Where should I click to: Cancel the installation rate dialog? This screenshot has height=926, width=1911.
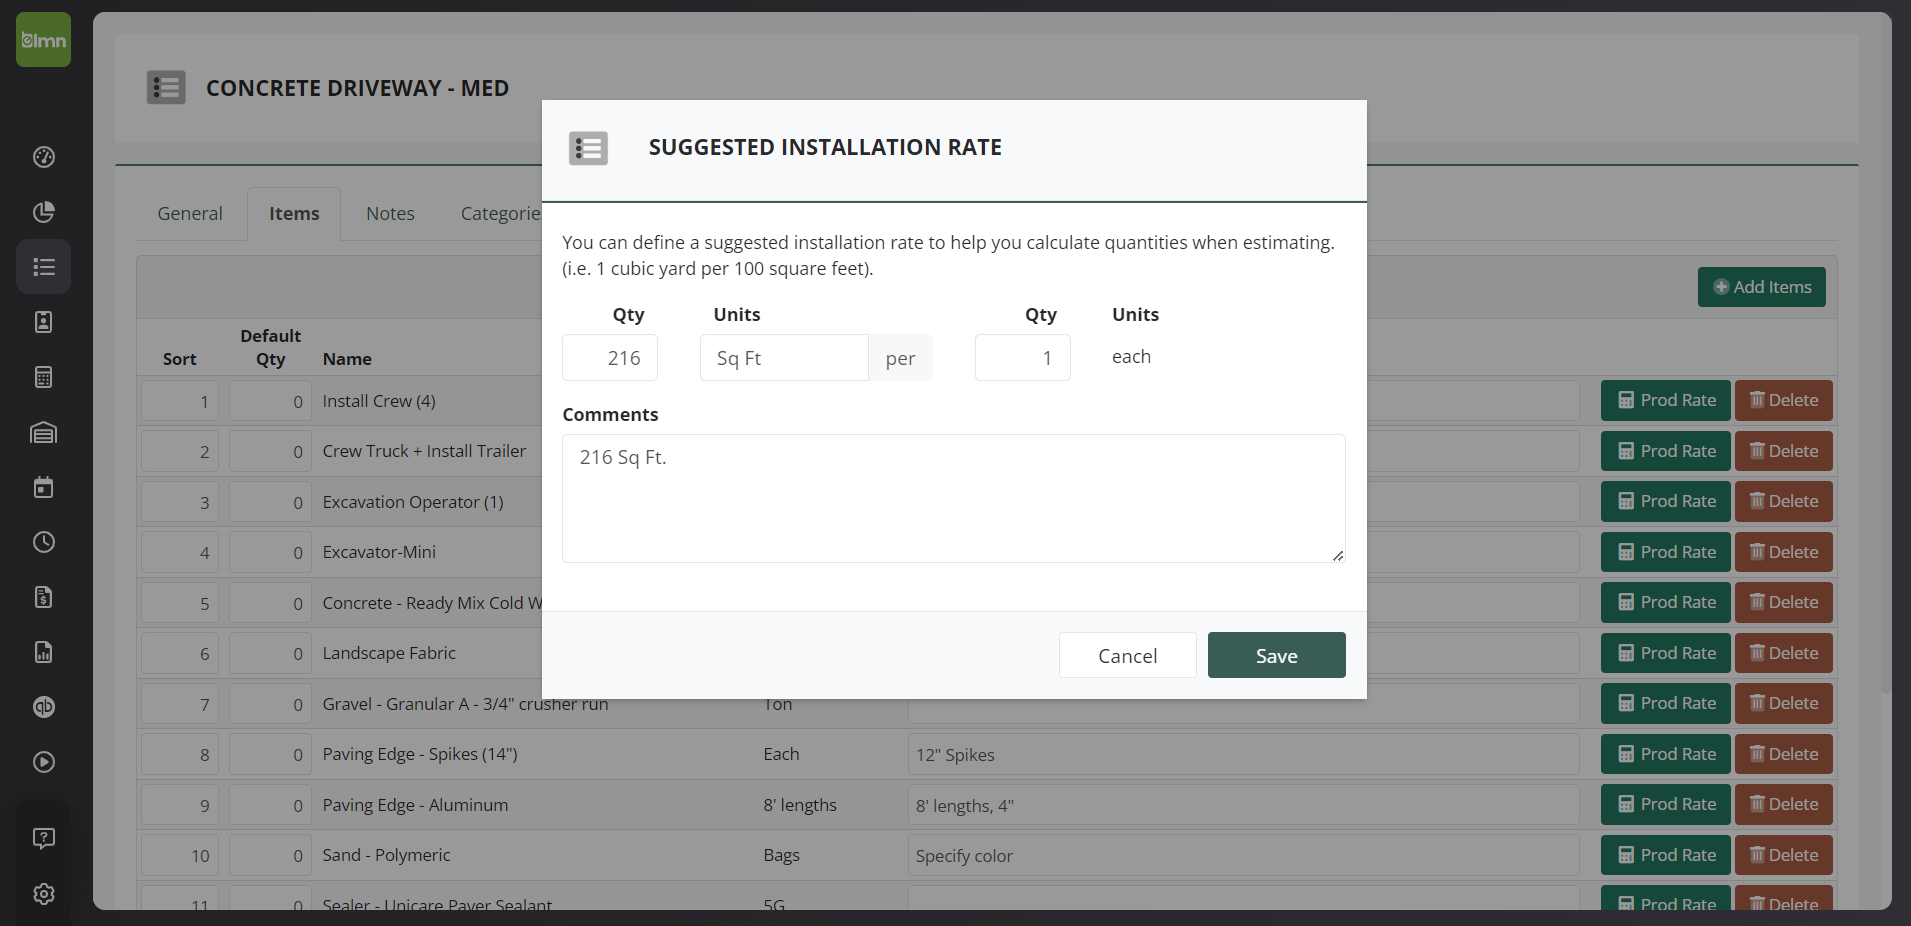1127,655
